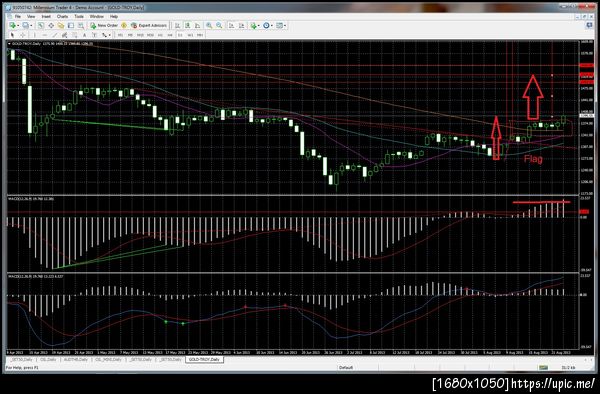600x394 pixels.
Task: Set timeframe to M15
Action: [140, 35]
